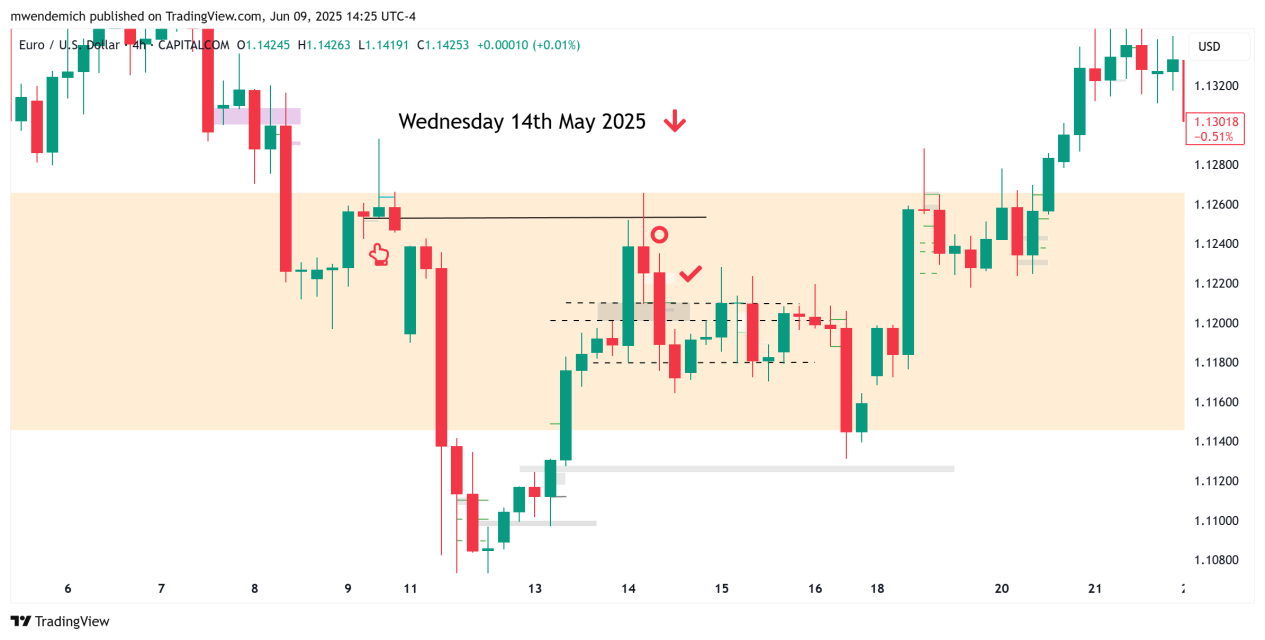This screenshot has height=640, width=1265.
Task: Click date label 21 on the time axis
Action: [1095, 589]
